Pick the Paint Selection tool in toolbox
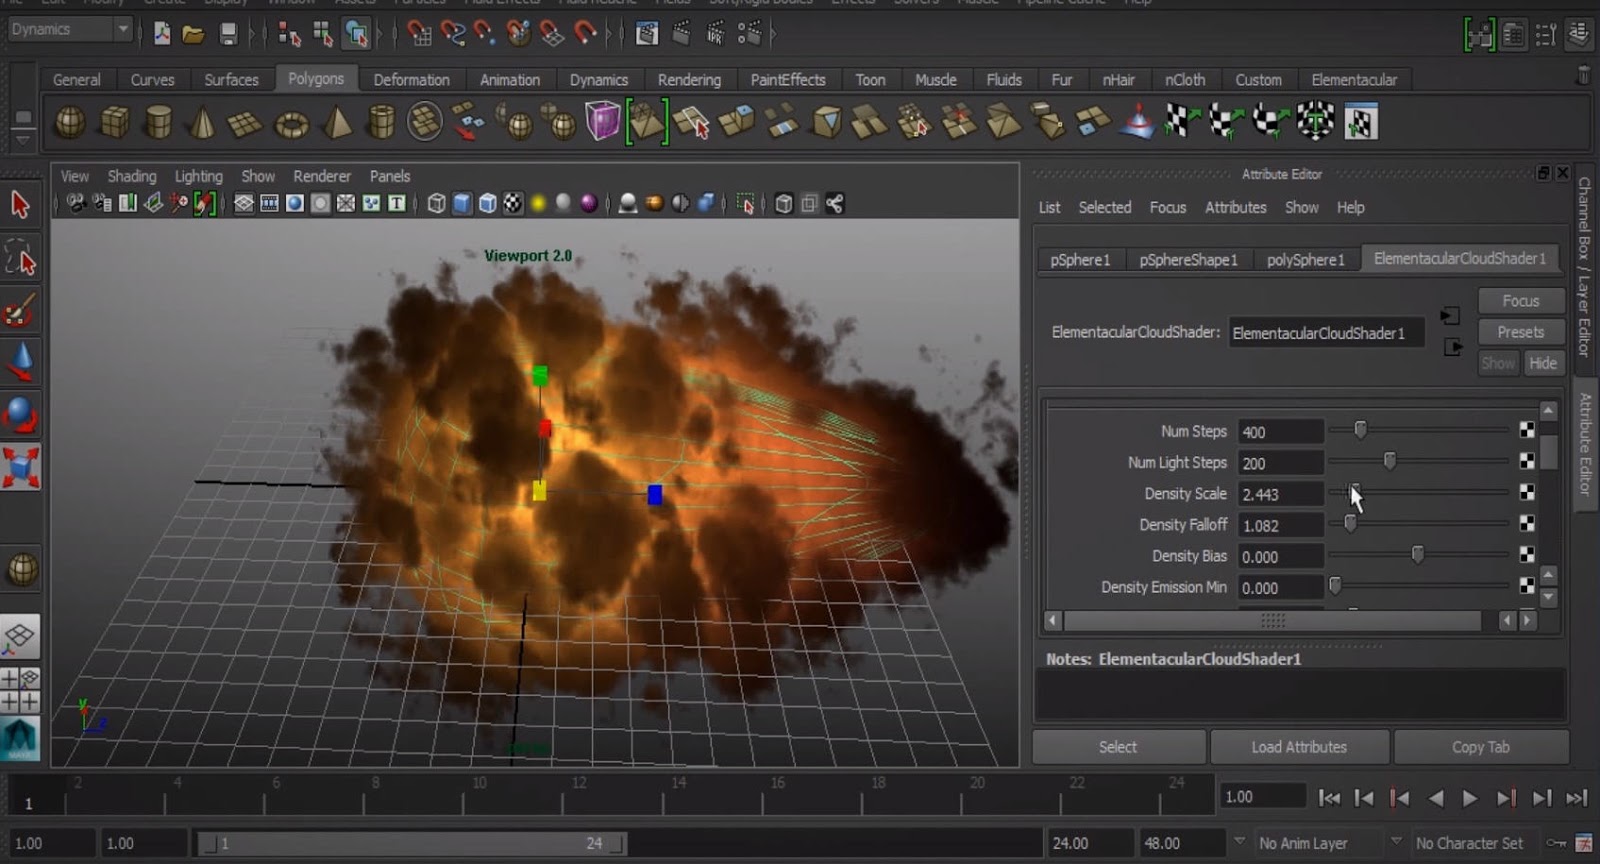 click(21, 311)
